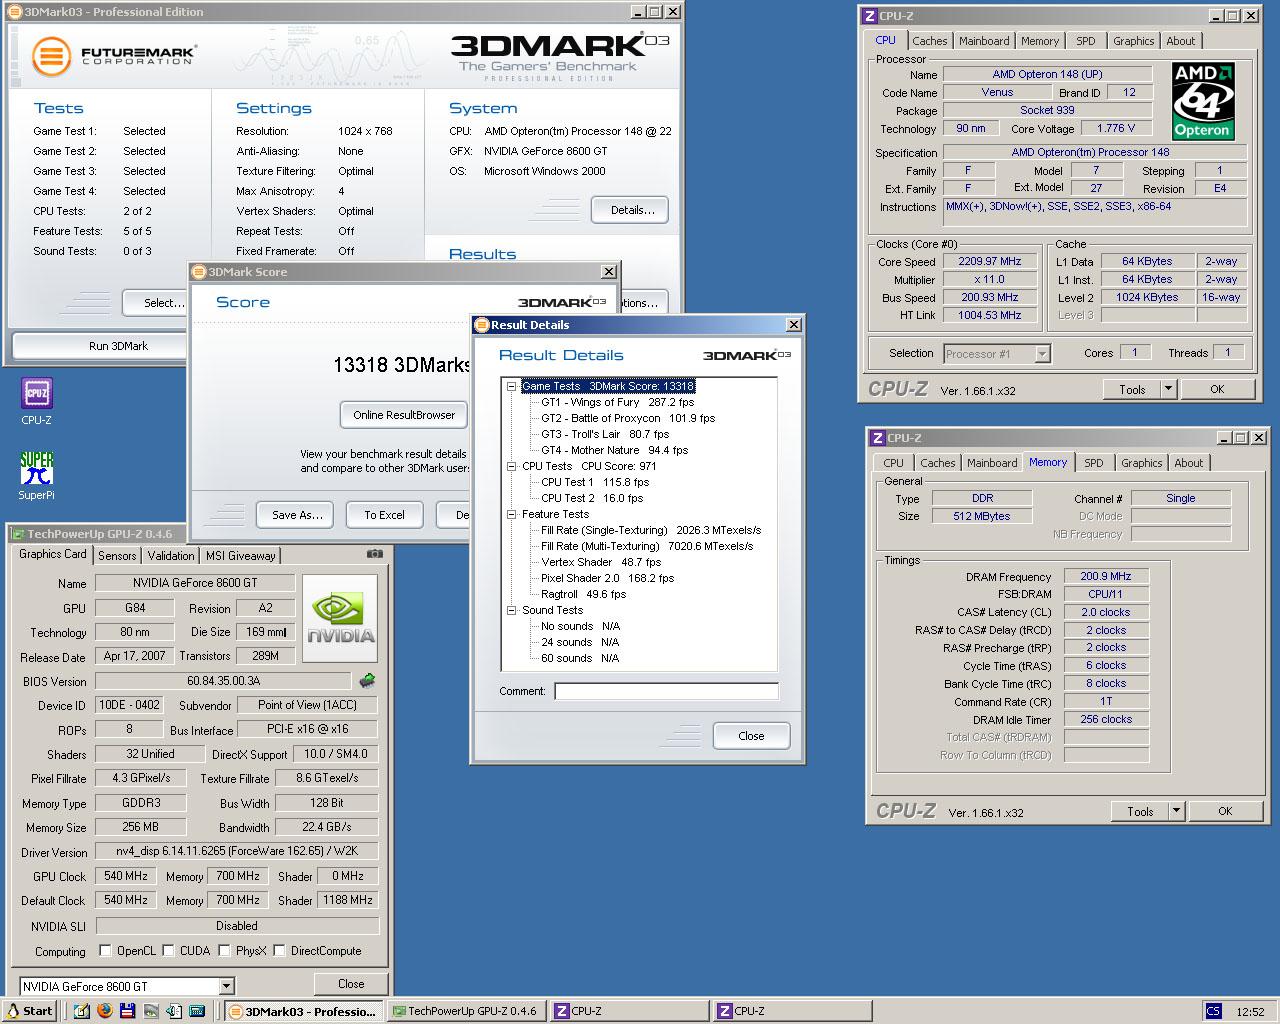This screenshot has width=1280, height=1024.
Task: Click the Comment input field in Result Details
Action: (x=666, y=691)
